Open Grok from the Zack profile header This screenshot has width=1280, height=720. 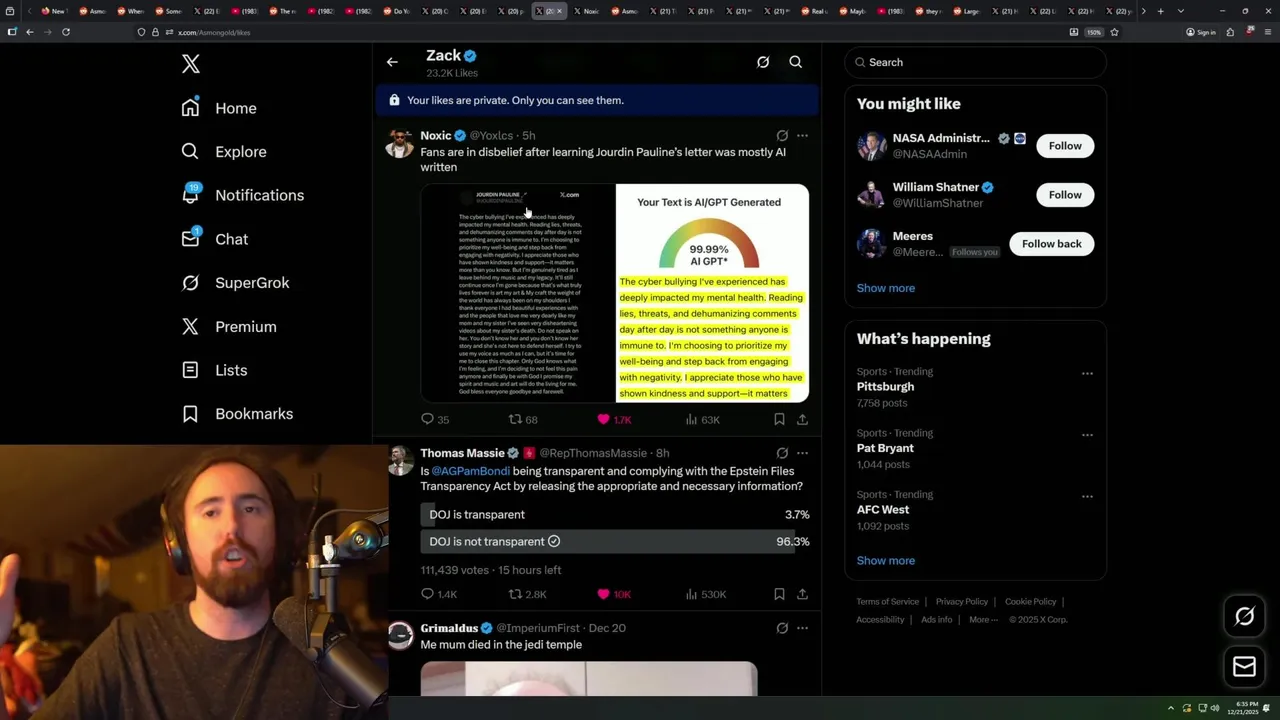[x=763, y=62]
